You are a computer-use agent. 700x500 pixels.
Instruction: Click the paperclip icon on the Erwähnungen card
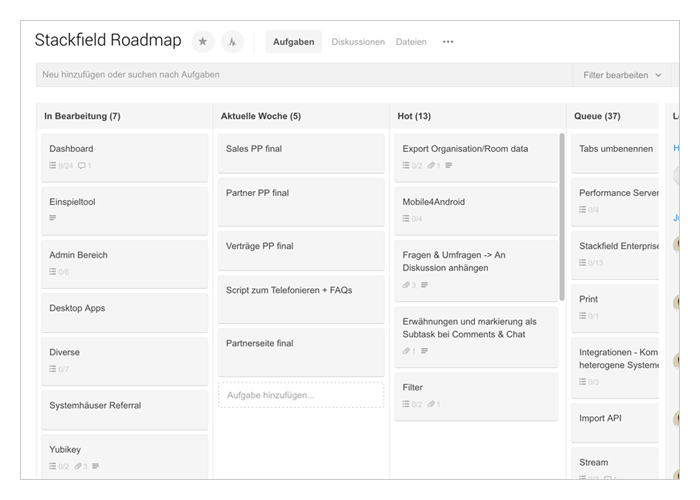tap(406, 351)
